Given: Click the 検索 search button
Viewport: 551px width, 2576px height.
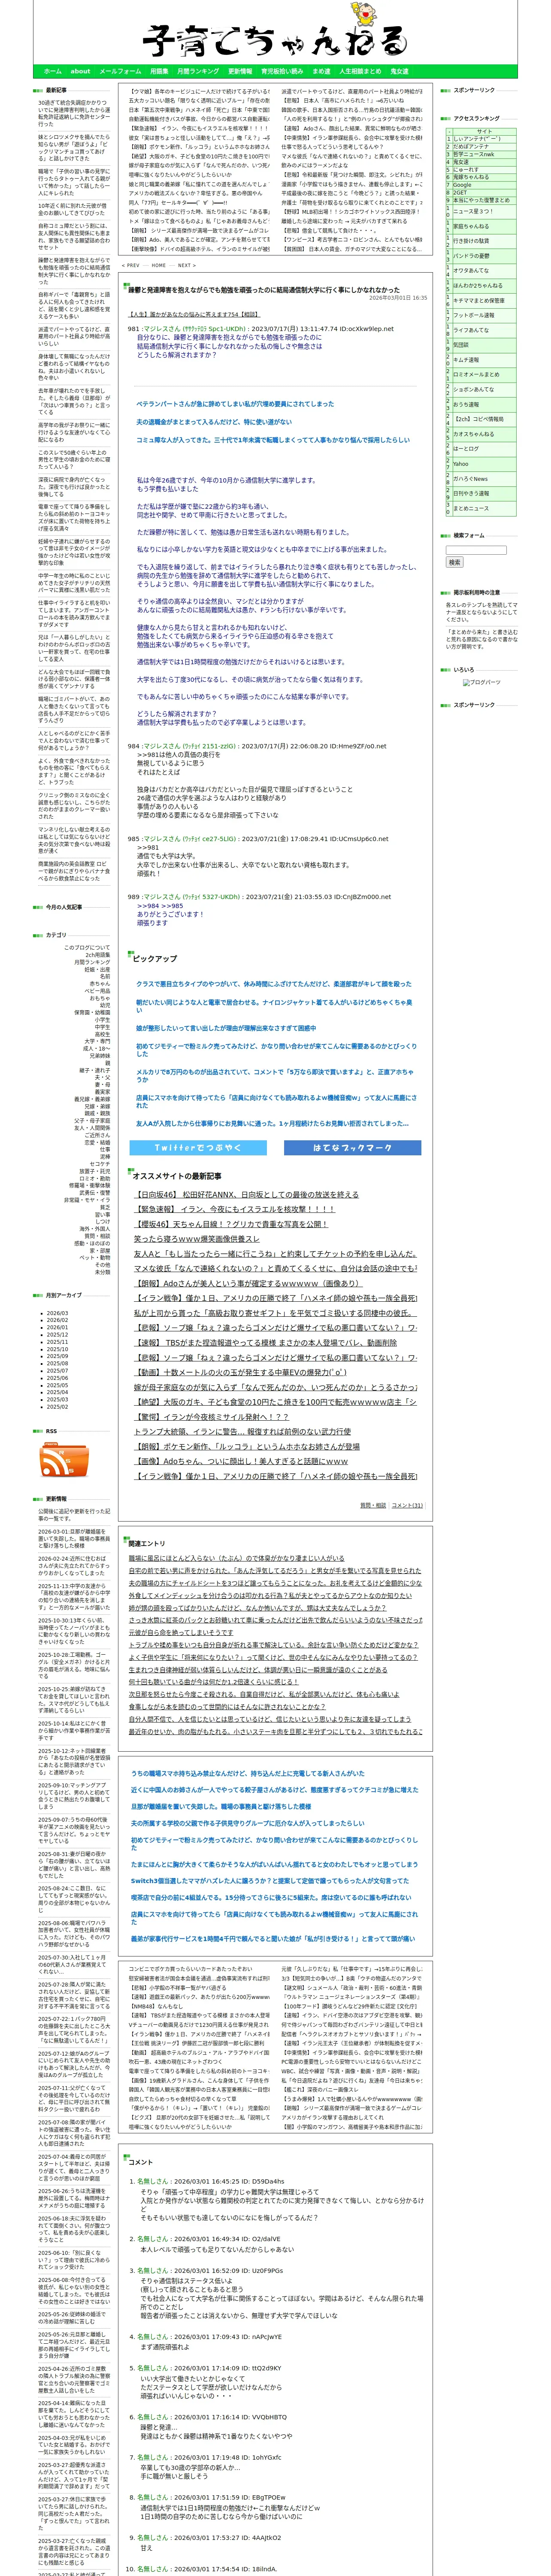Looking at the screenshot, I should (454, 562).
